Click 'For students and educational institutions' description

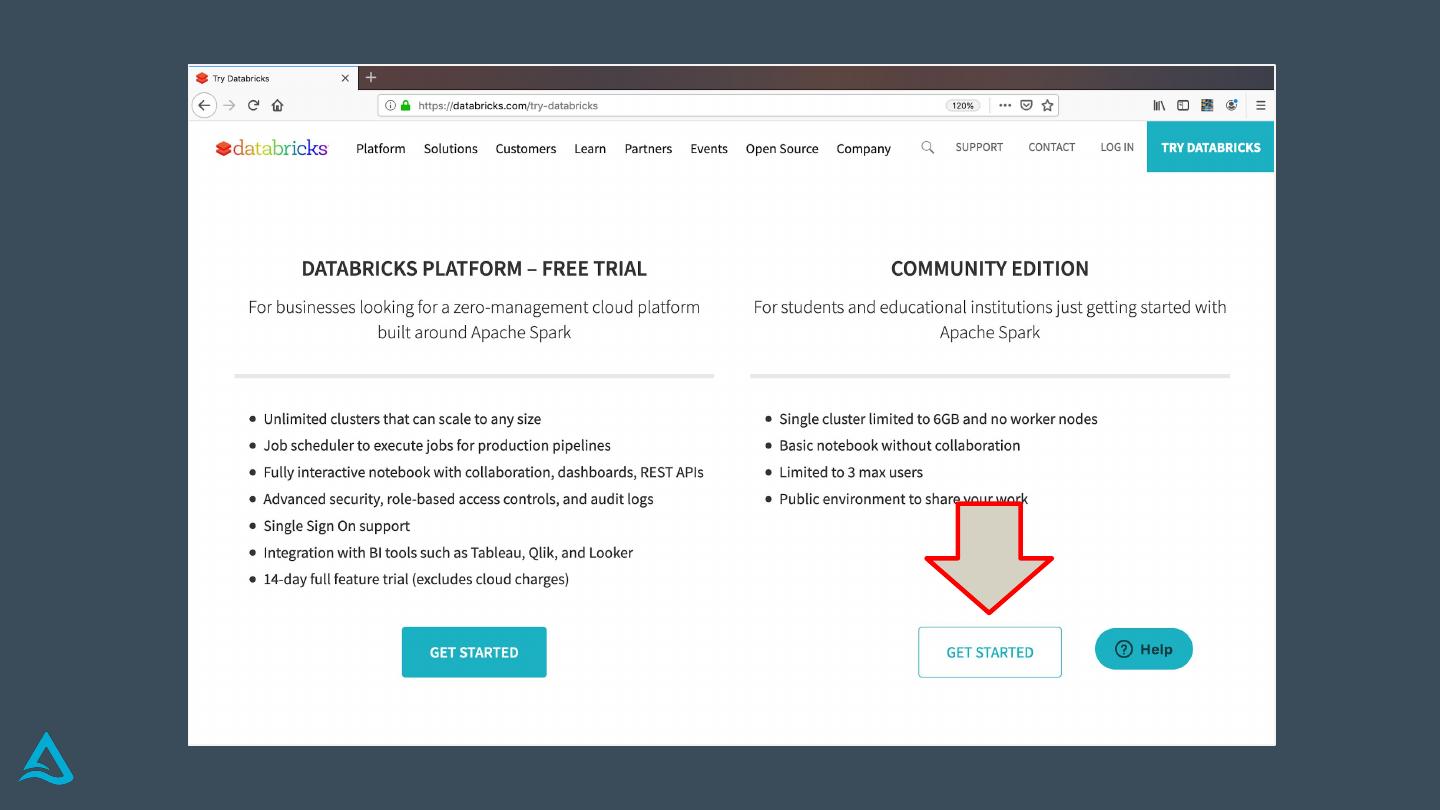(x=990, y=319)
